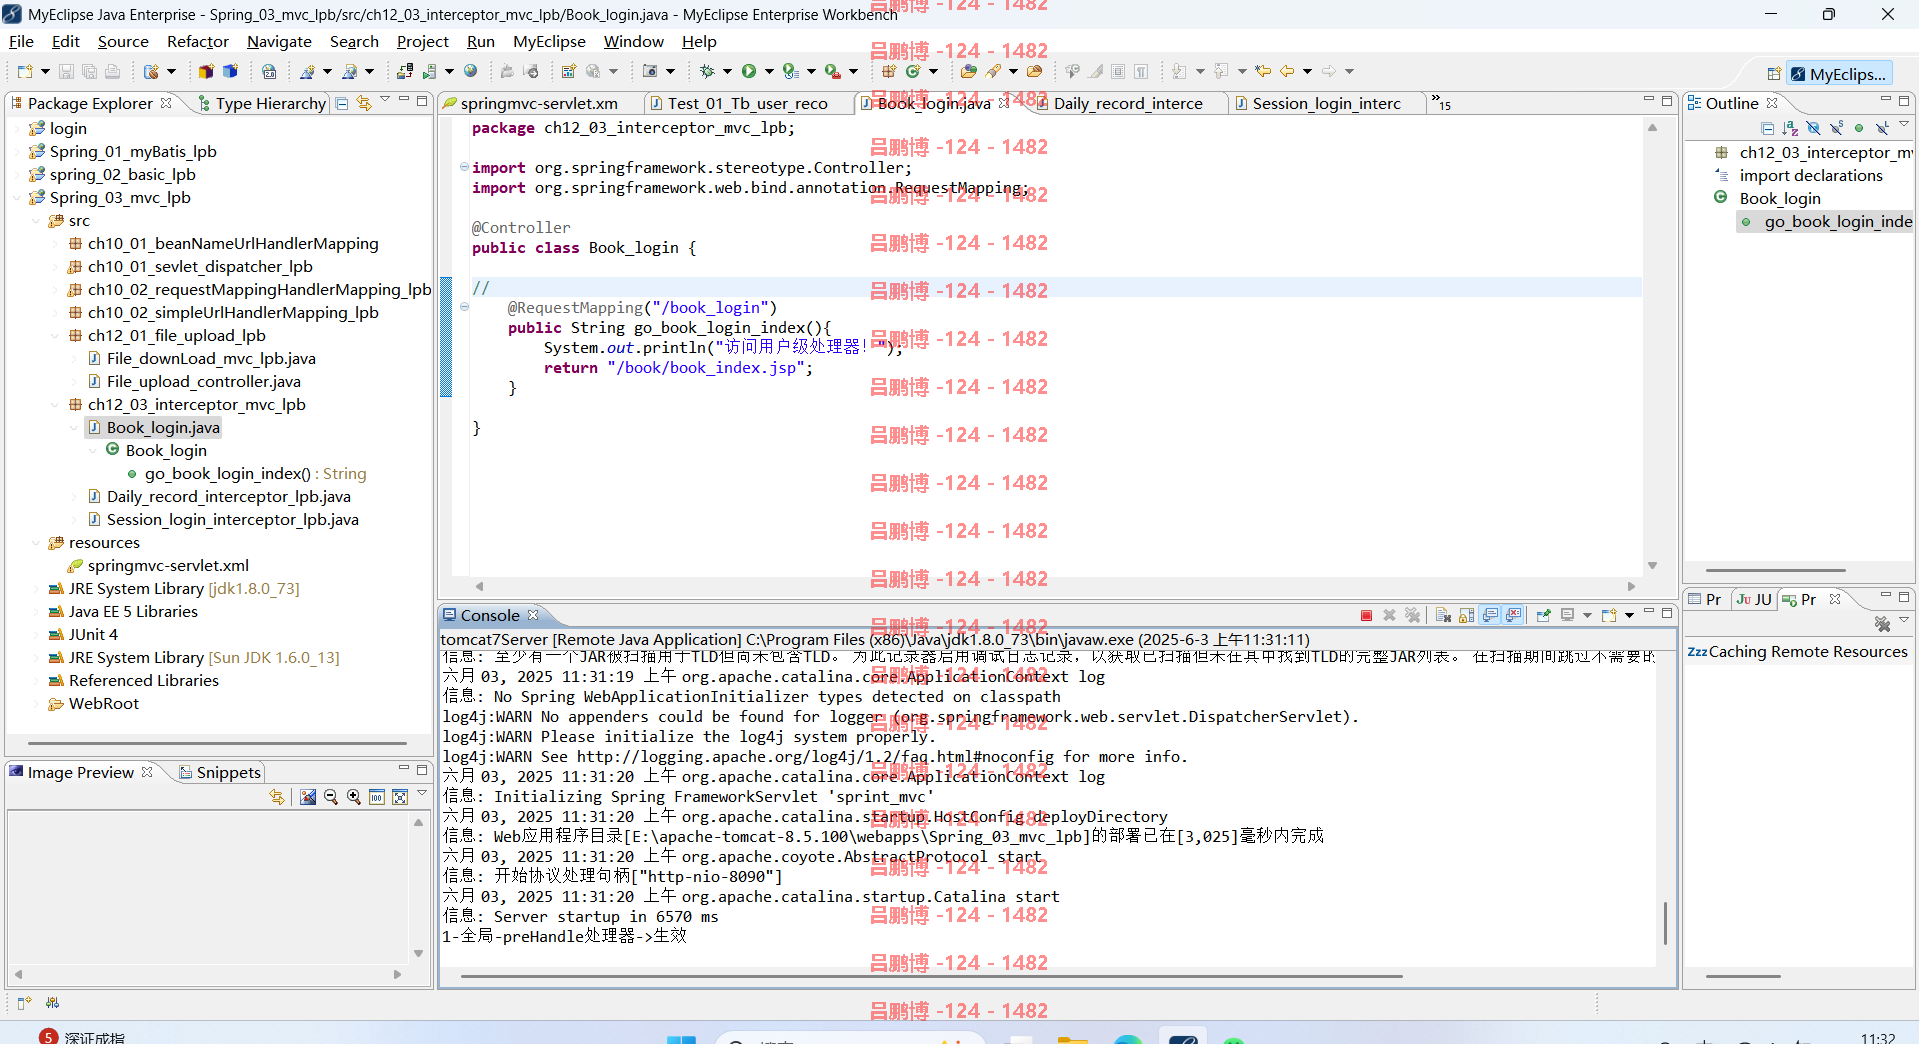The image size is (1919, 1044).
Task: Click the green Run toolbar icon
Action: coord(748,71)
